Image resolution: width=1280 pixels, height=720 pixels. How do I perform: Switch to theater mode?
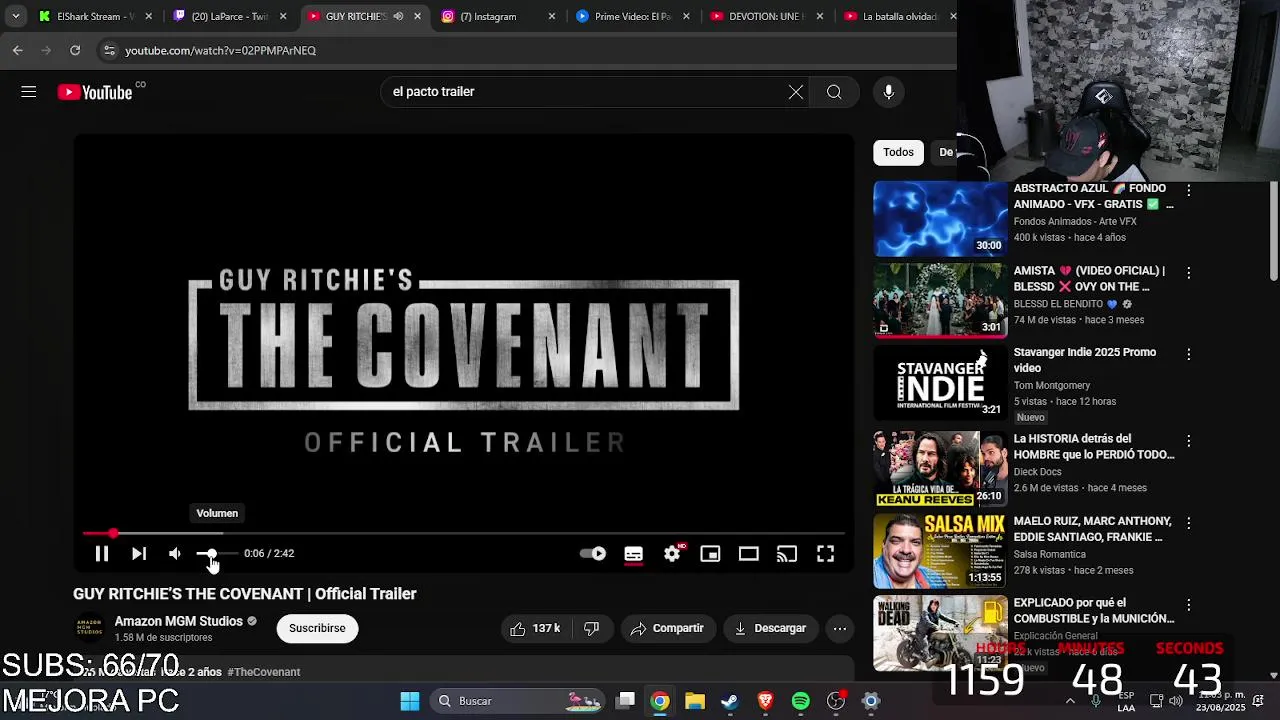(748, 553)
